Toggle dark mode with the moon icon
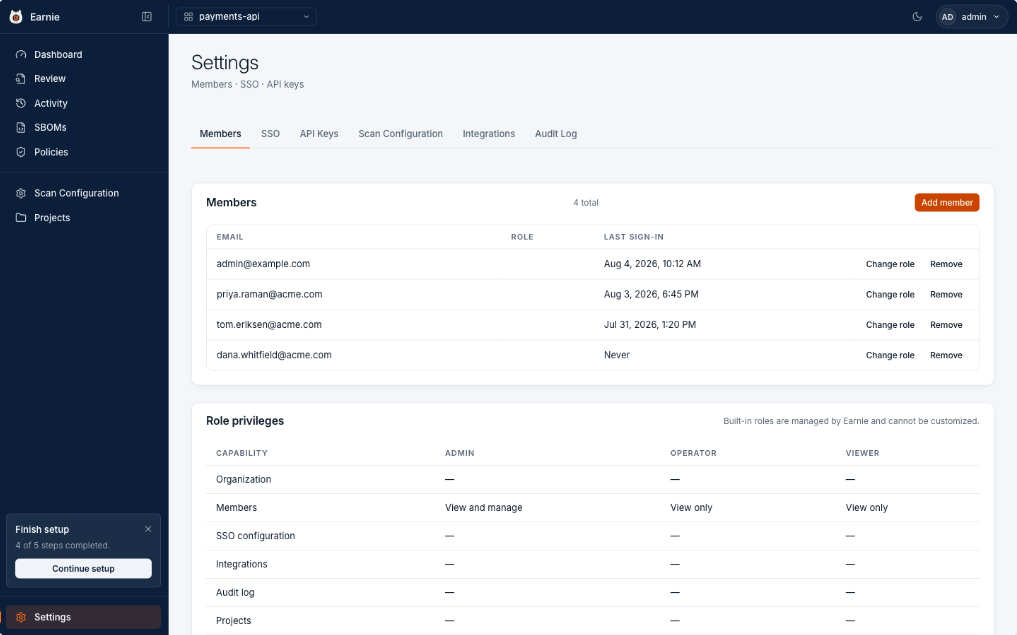 [x=917, y=17]
